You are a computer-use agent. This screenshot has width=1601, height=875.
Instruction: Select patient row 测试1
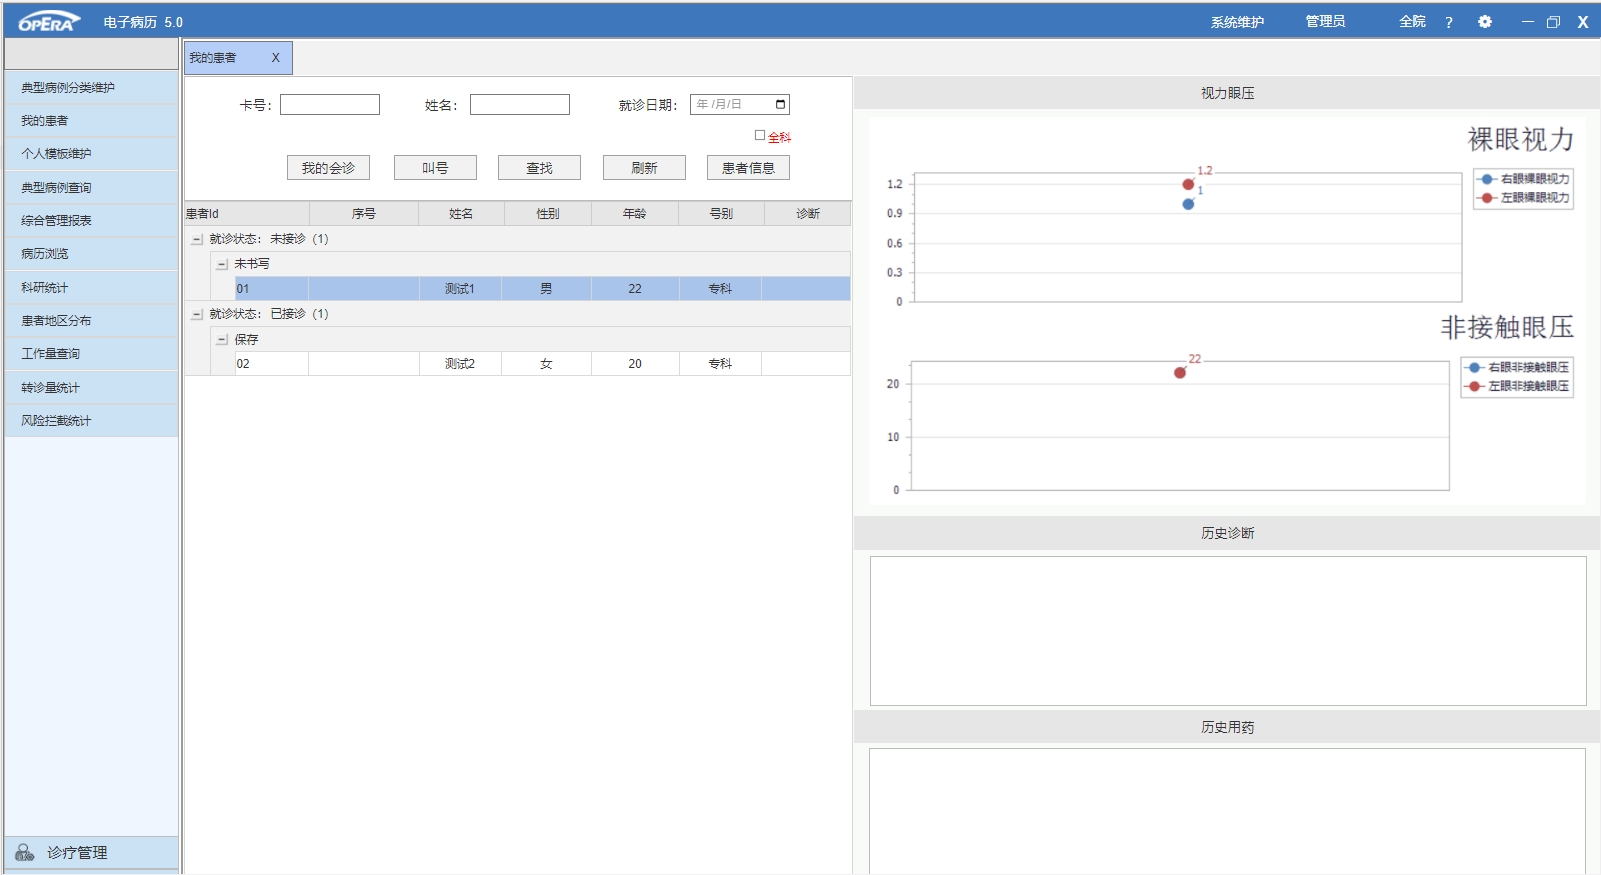pyautogui.click(x=543, y=289)
